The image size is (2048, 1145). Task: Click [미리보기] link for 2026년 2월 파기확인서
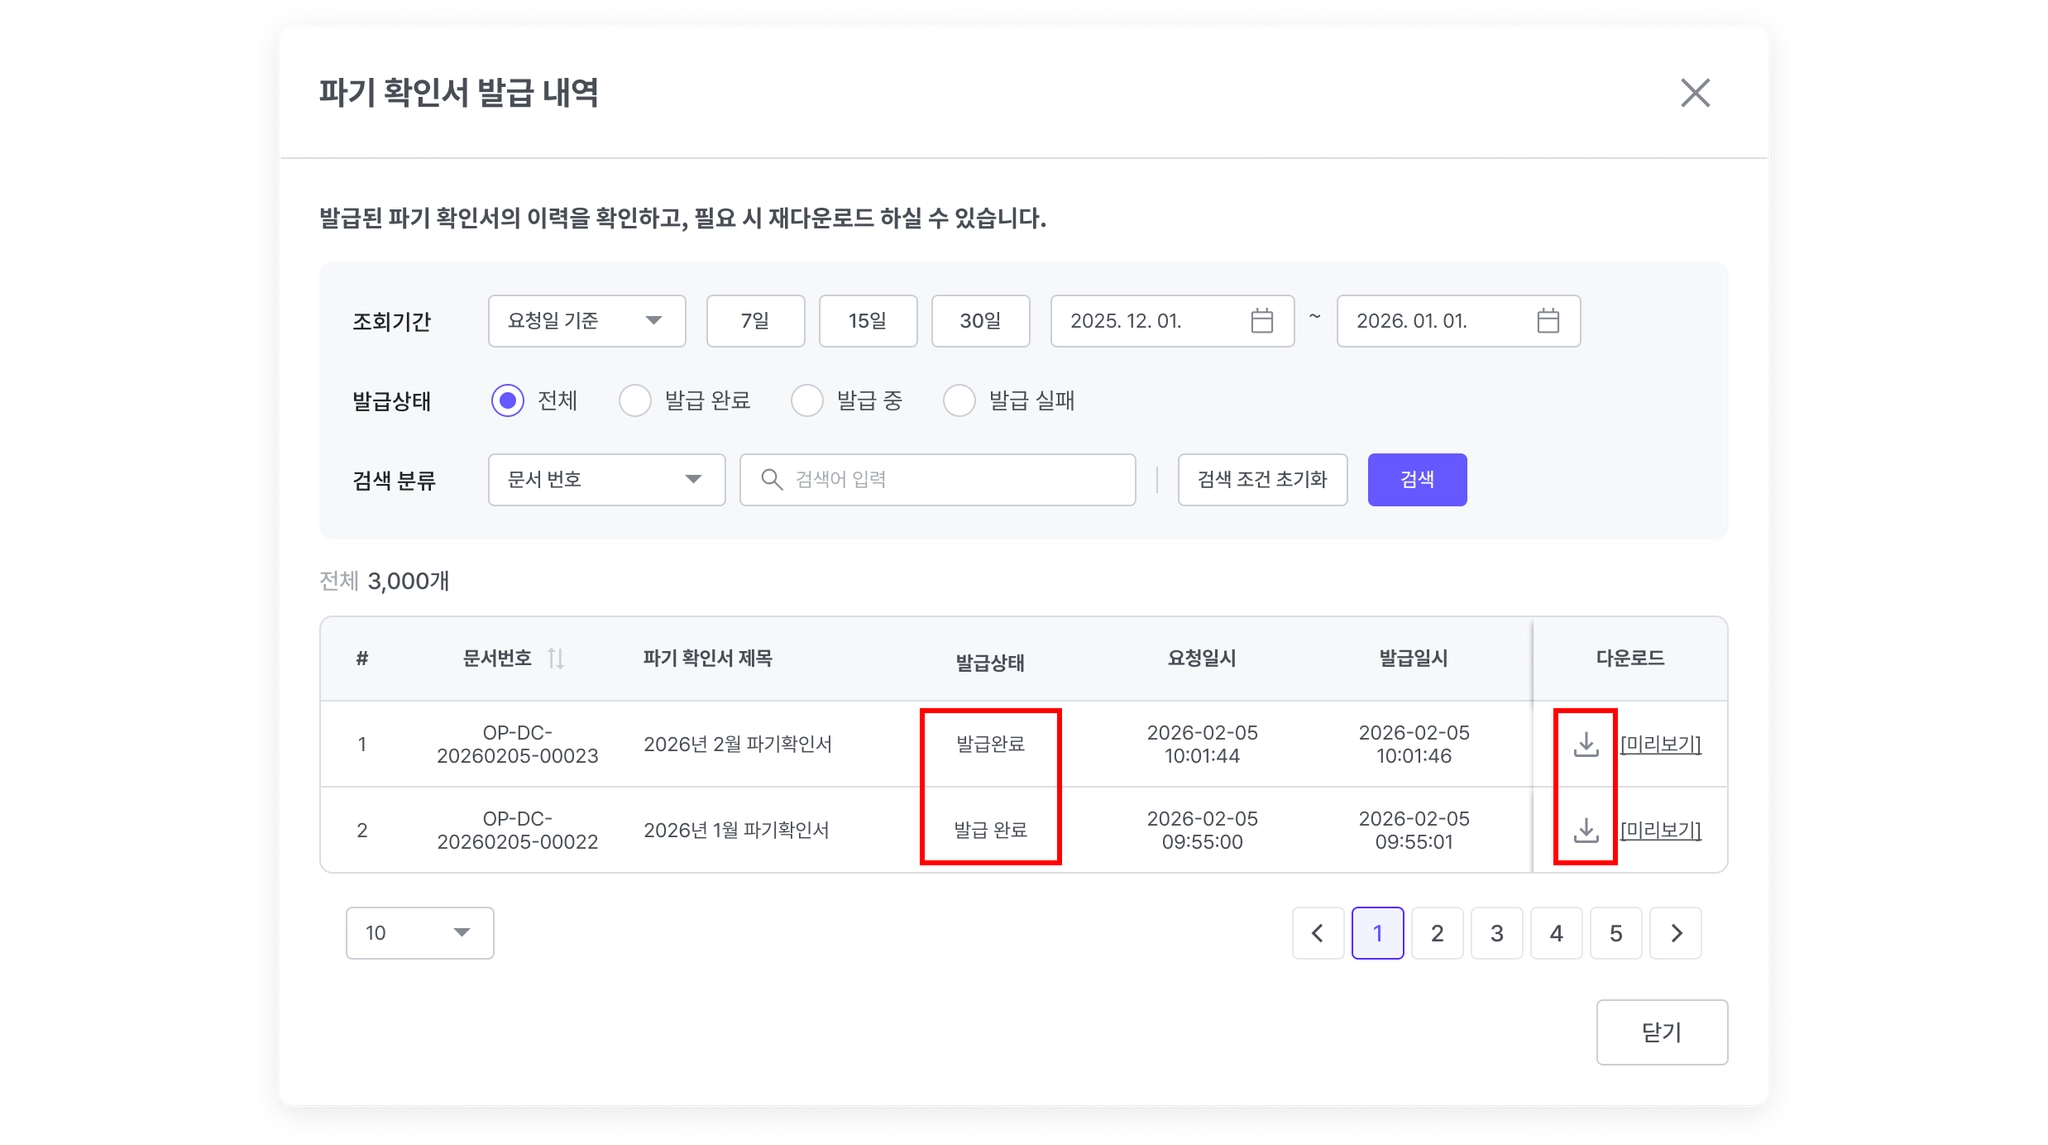click(x=1660, y=744)
